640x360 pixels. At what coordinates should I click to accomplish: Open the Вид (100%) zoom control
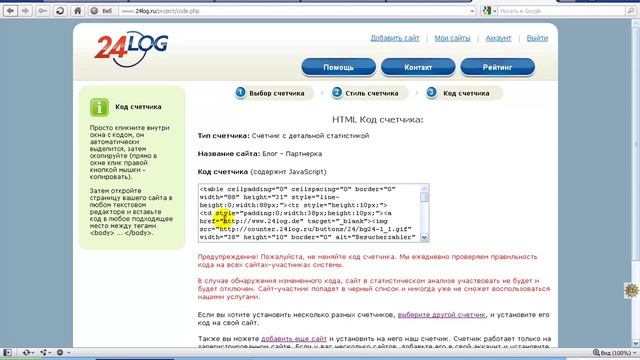614,353
